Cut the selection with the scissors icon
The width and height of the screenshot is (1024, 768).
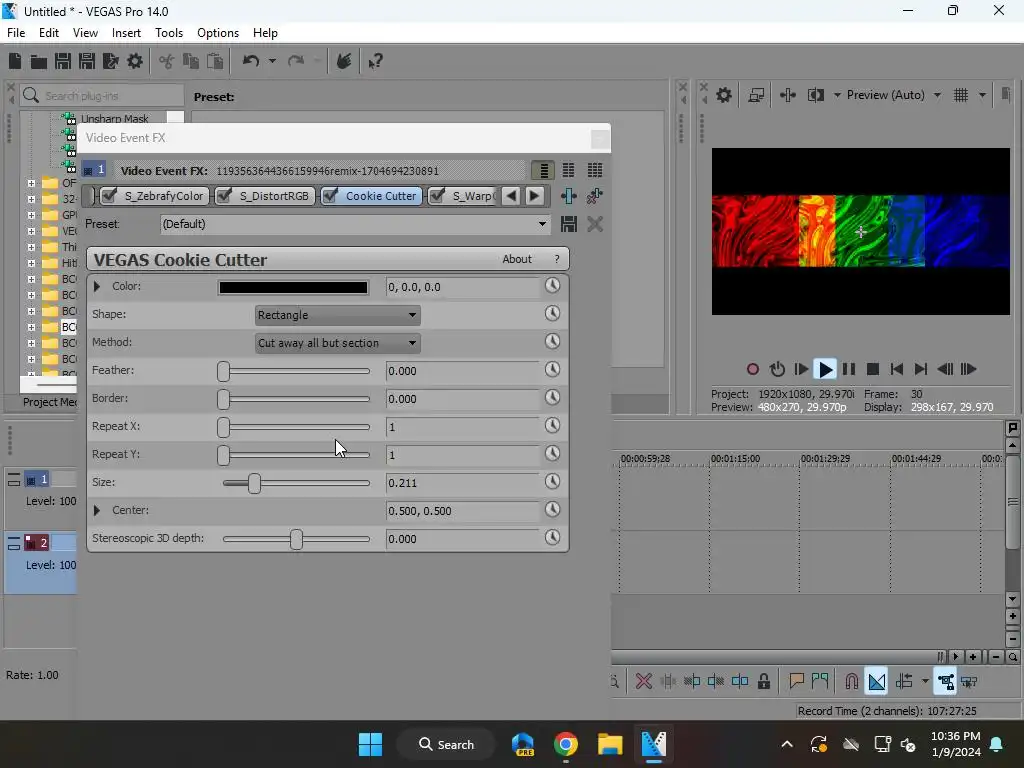coord(167,61)
